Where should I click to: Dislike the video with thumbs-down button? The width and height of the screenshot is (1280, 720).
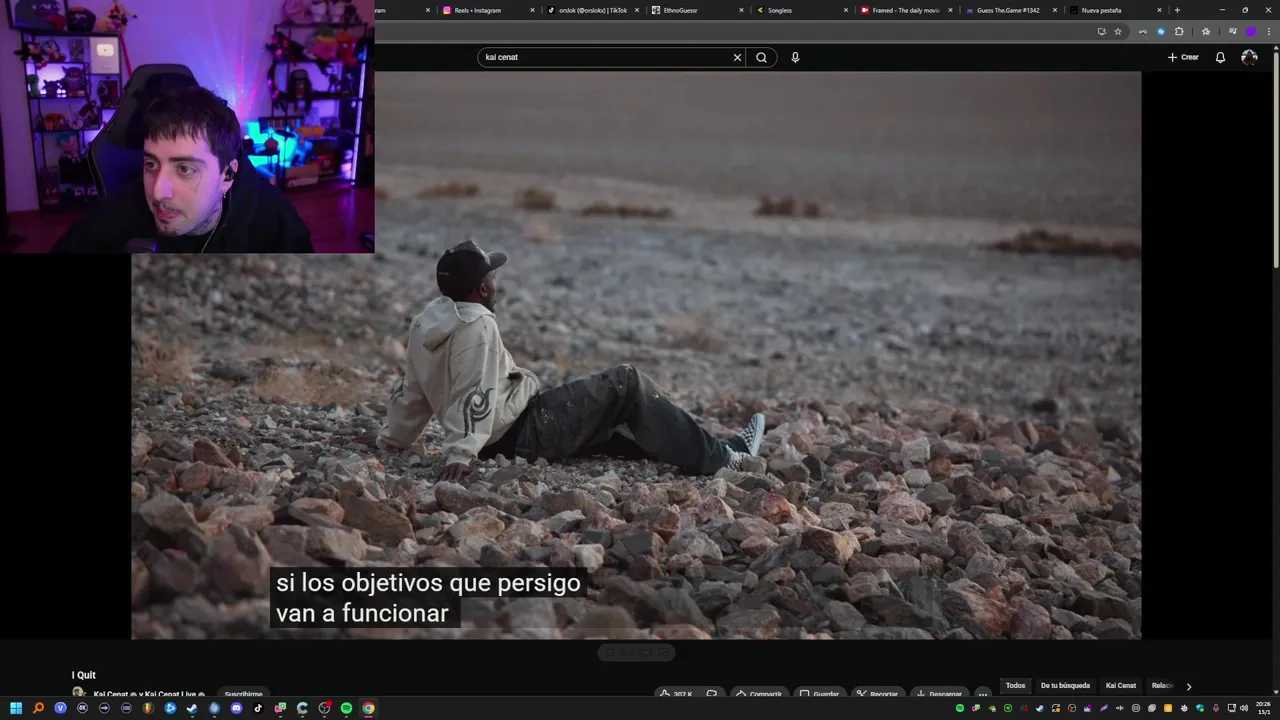coord(712,693)
